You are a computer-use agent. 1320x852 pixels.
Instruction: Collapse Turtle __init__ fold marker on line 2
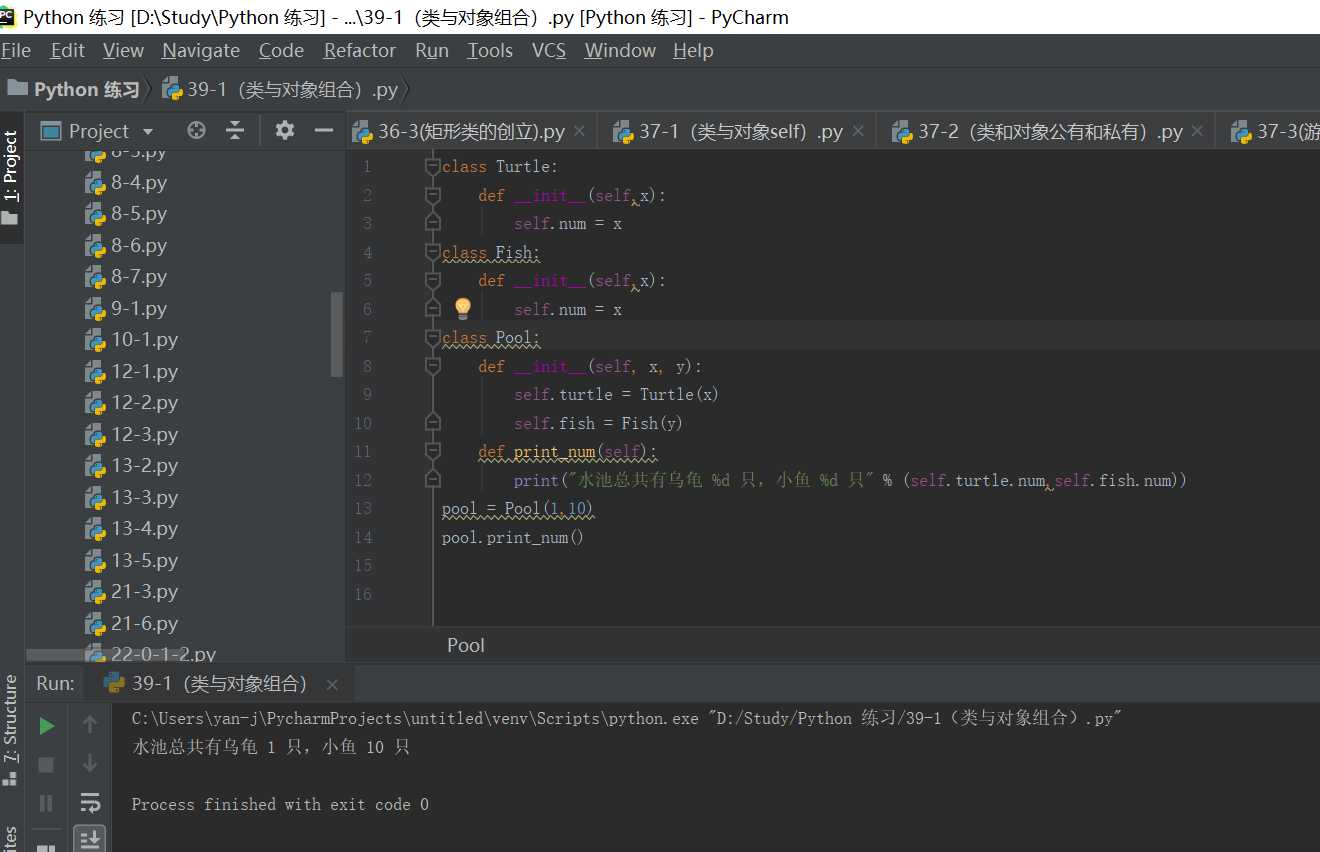pos(432,195)
